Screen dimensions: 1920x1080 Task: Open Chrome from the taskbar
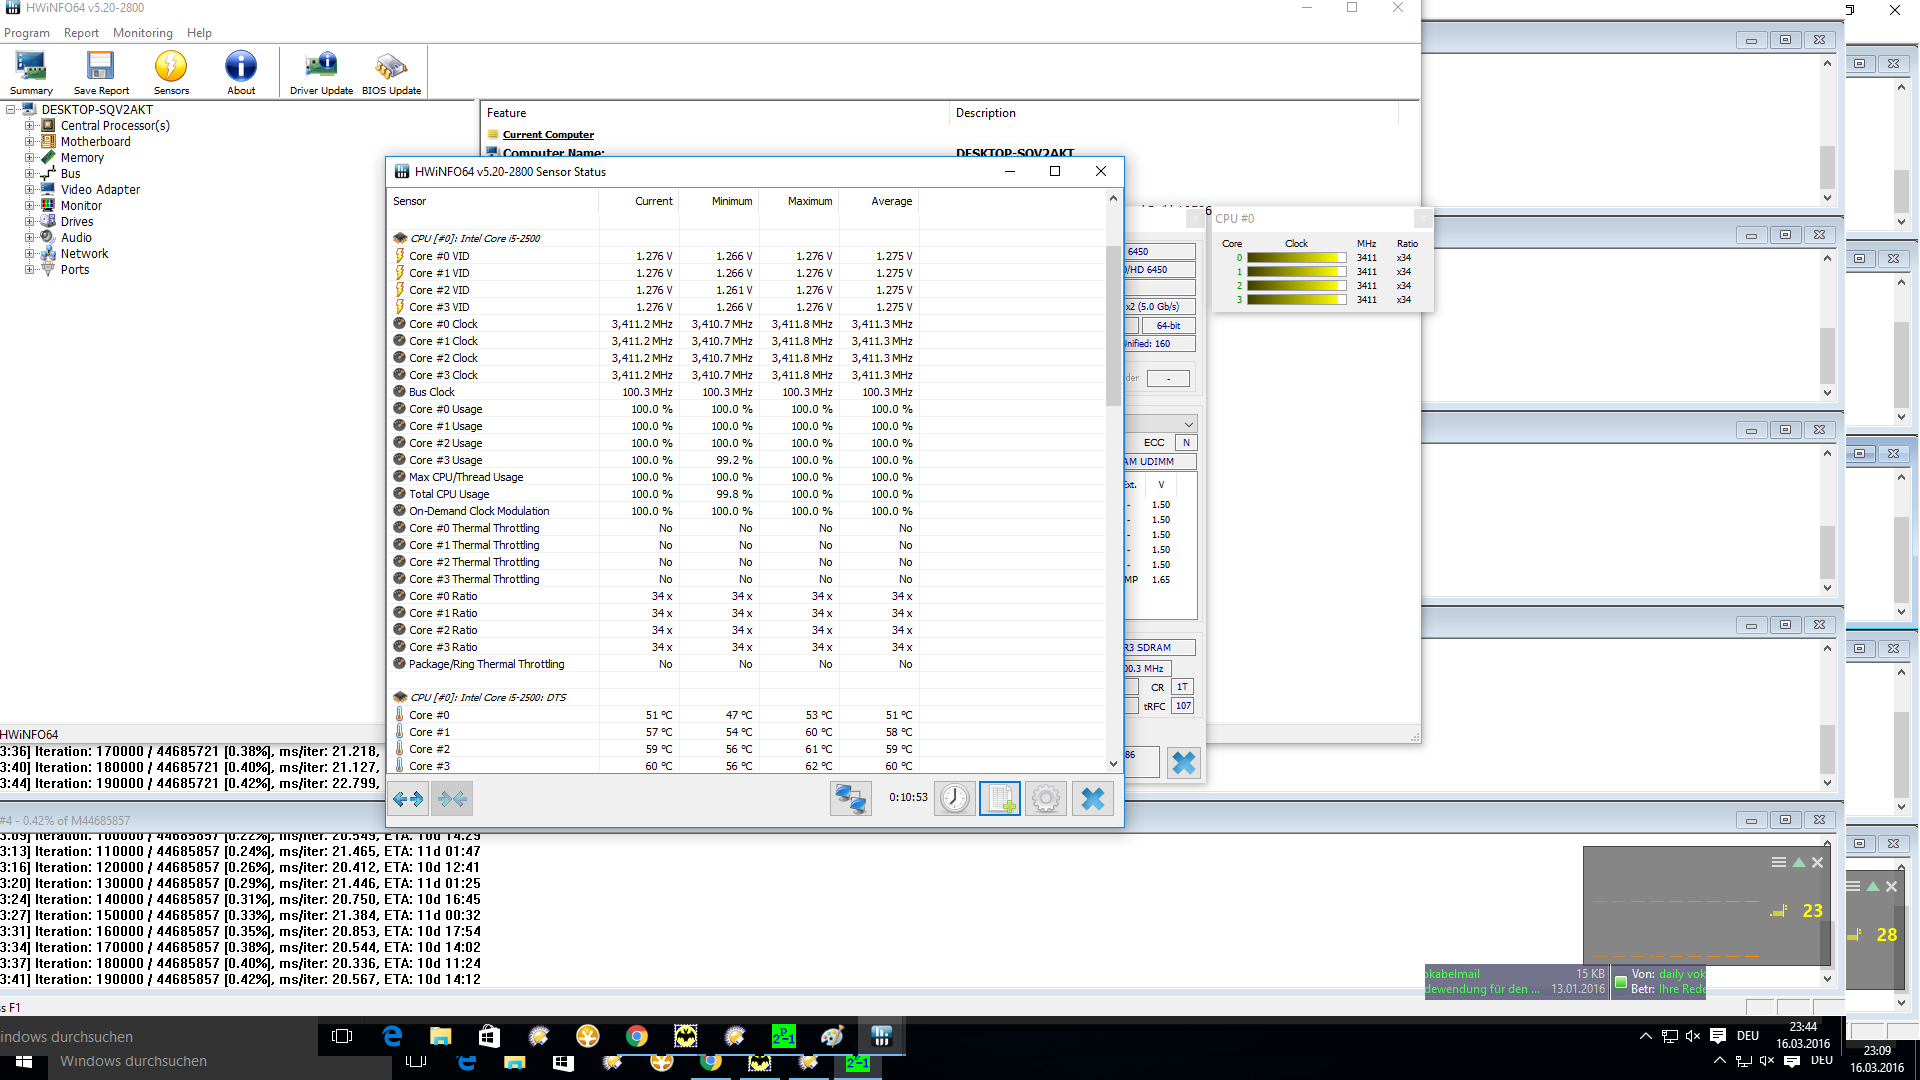(x=636, y=1036)
